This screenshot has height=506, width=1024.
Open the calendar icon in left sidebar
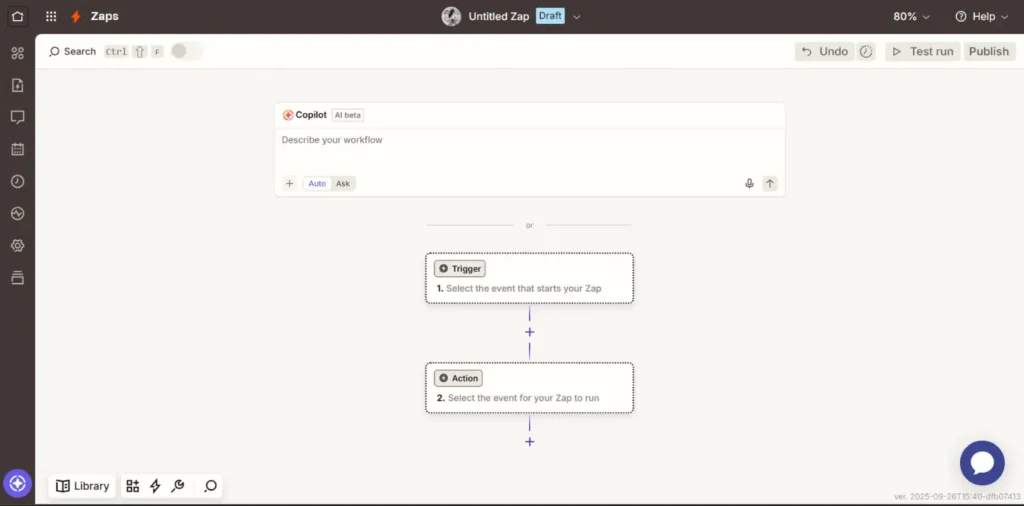click(x=17, y=149)
